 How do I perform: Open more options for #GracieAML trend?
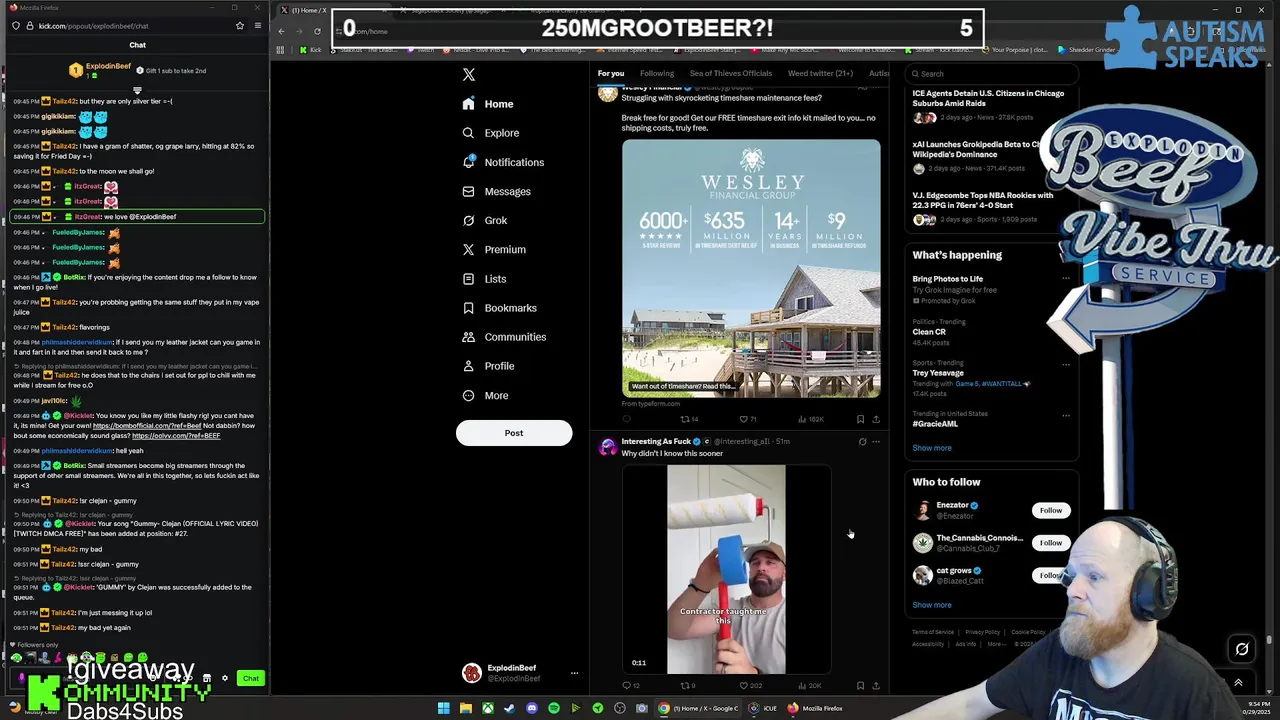(x=1066, y=415)
